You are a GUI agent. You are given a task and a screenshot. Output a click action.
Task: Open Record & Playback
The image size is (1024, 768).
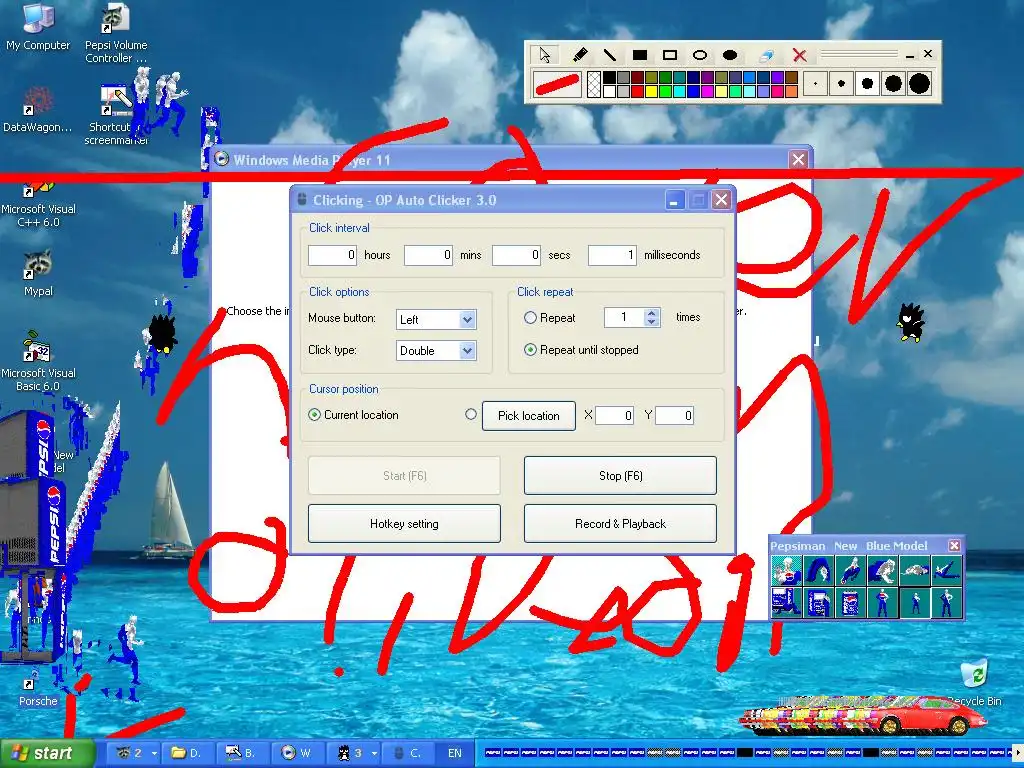(x=620, y=524)
